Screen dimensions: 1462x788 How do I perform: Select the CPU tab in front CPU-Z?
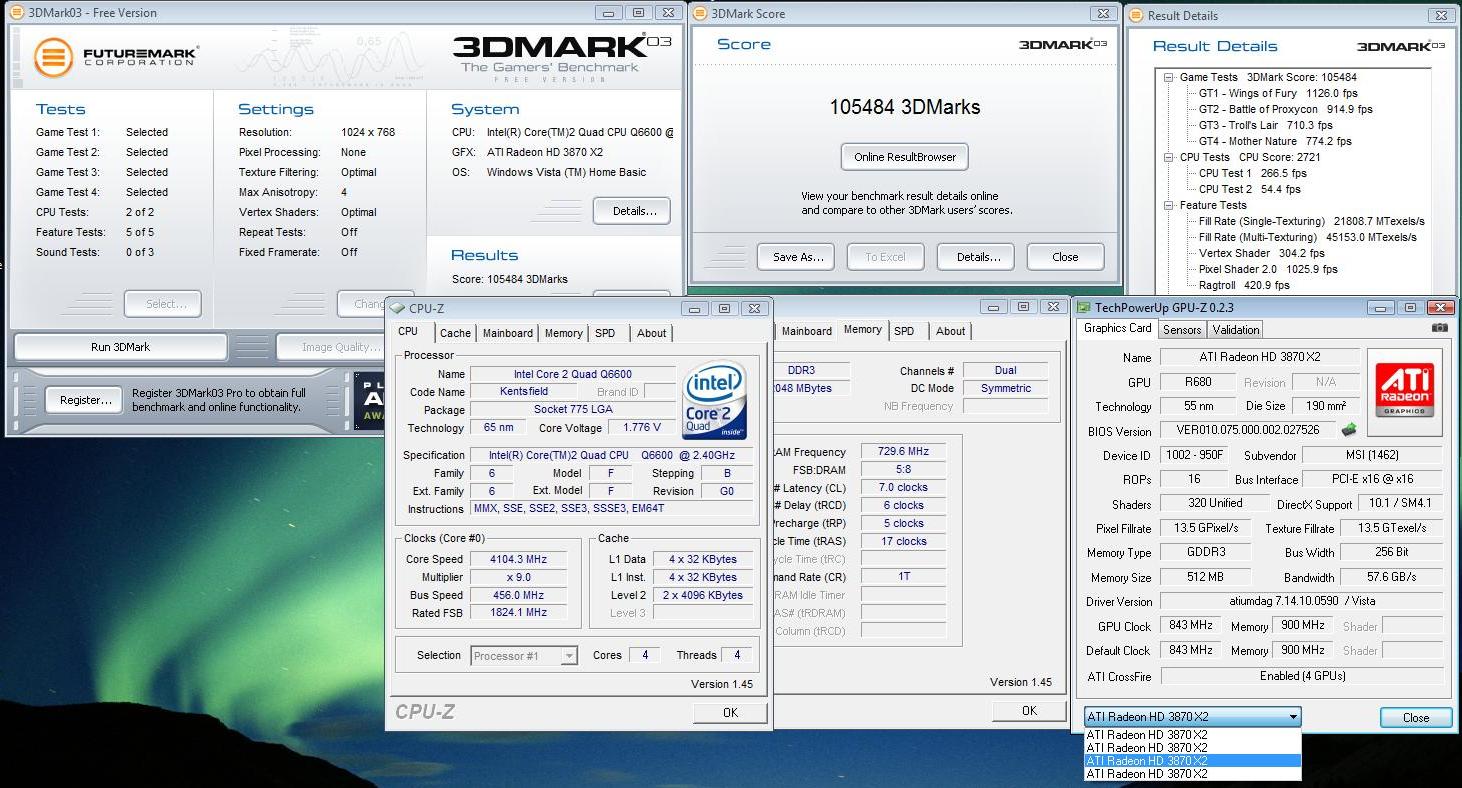[x=408, y=332]
